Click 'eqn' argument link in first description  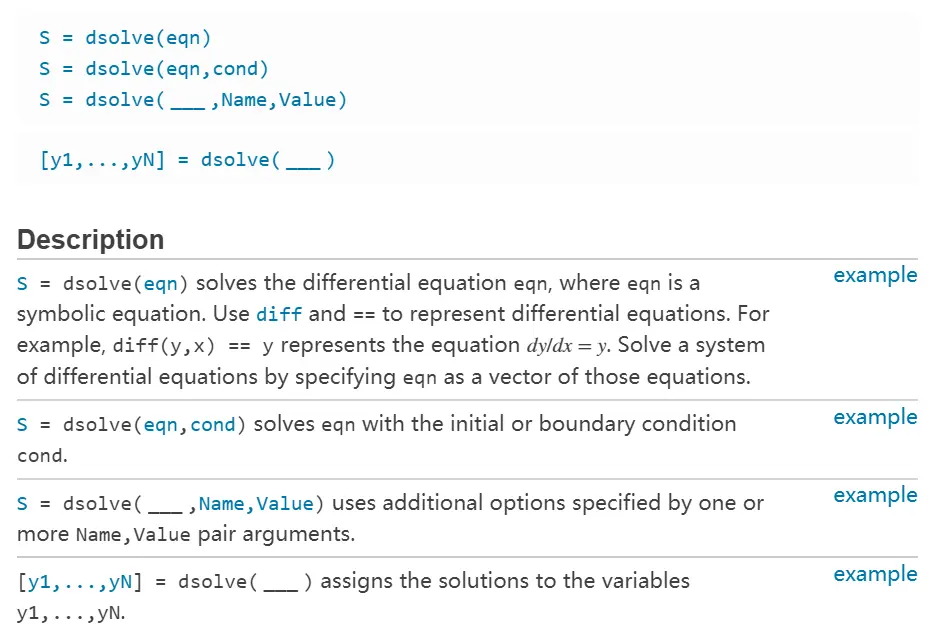[161, 284]
